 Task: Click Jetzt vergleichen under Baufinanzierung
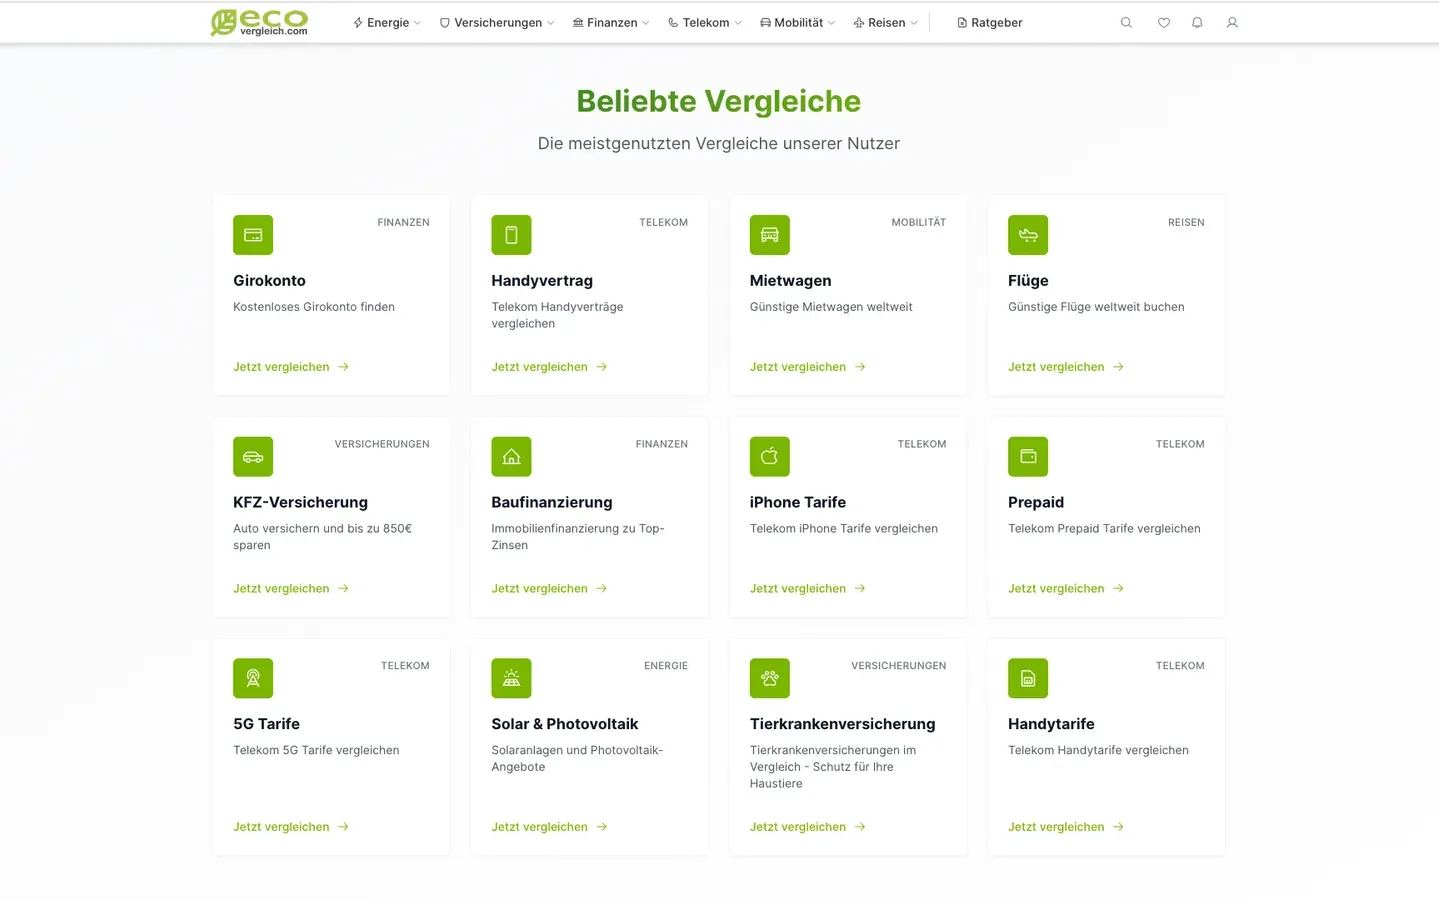tap(549, 588)
